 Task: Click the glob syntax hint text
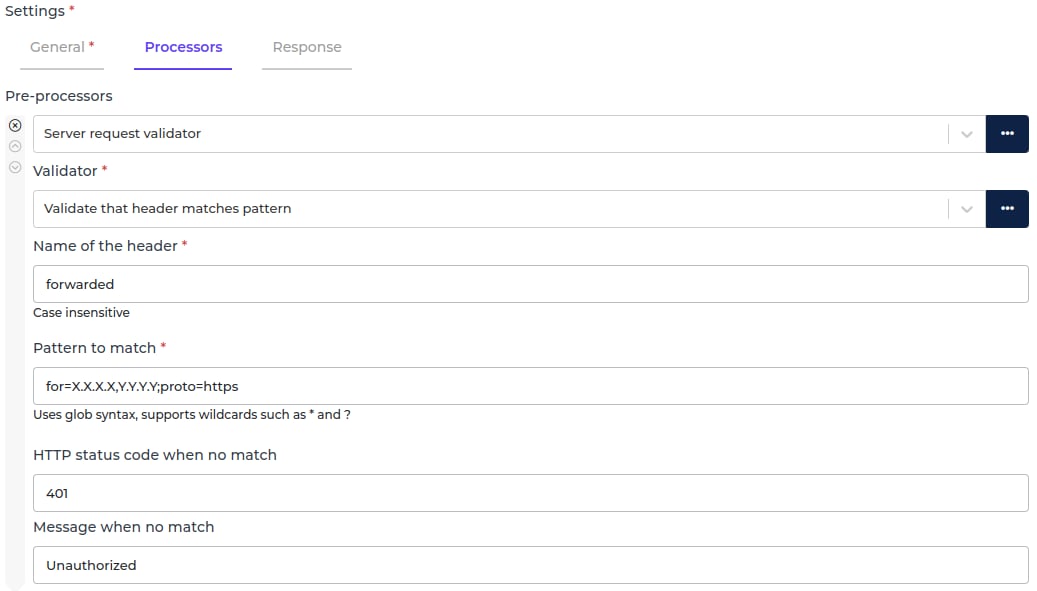pos(192,415)
